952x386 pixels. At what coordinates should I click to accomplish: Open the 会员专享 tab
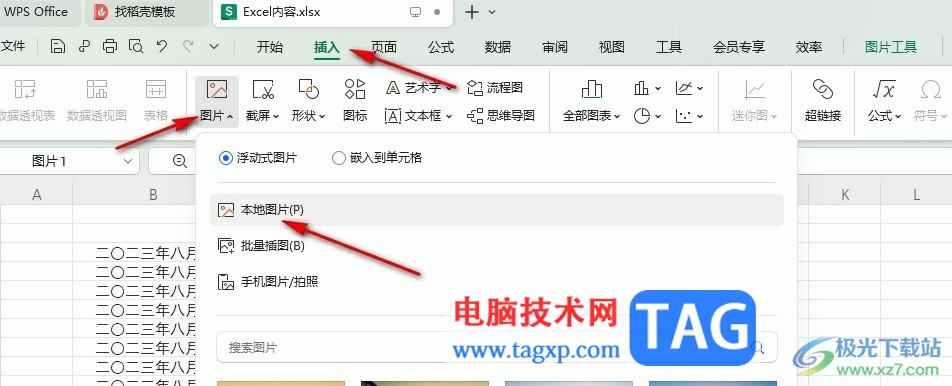739,47
